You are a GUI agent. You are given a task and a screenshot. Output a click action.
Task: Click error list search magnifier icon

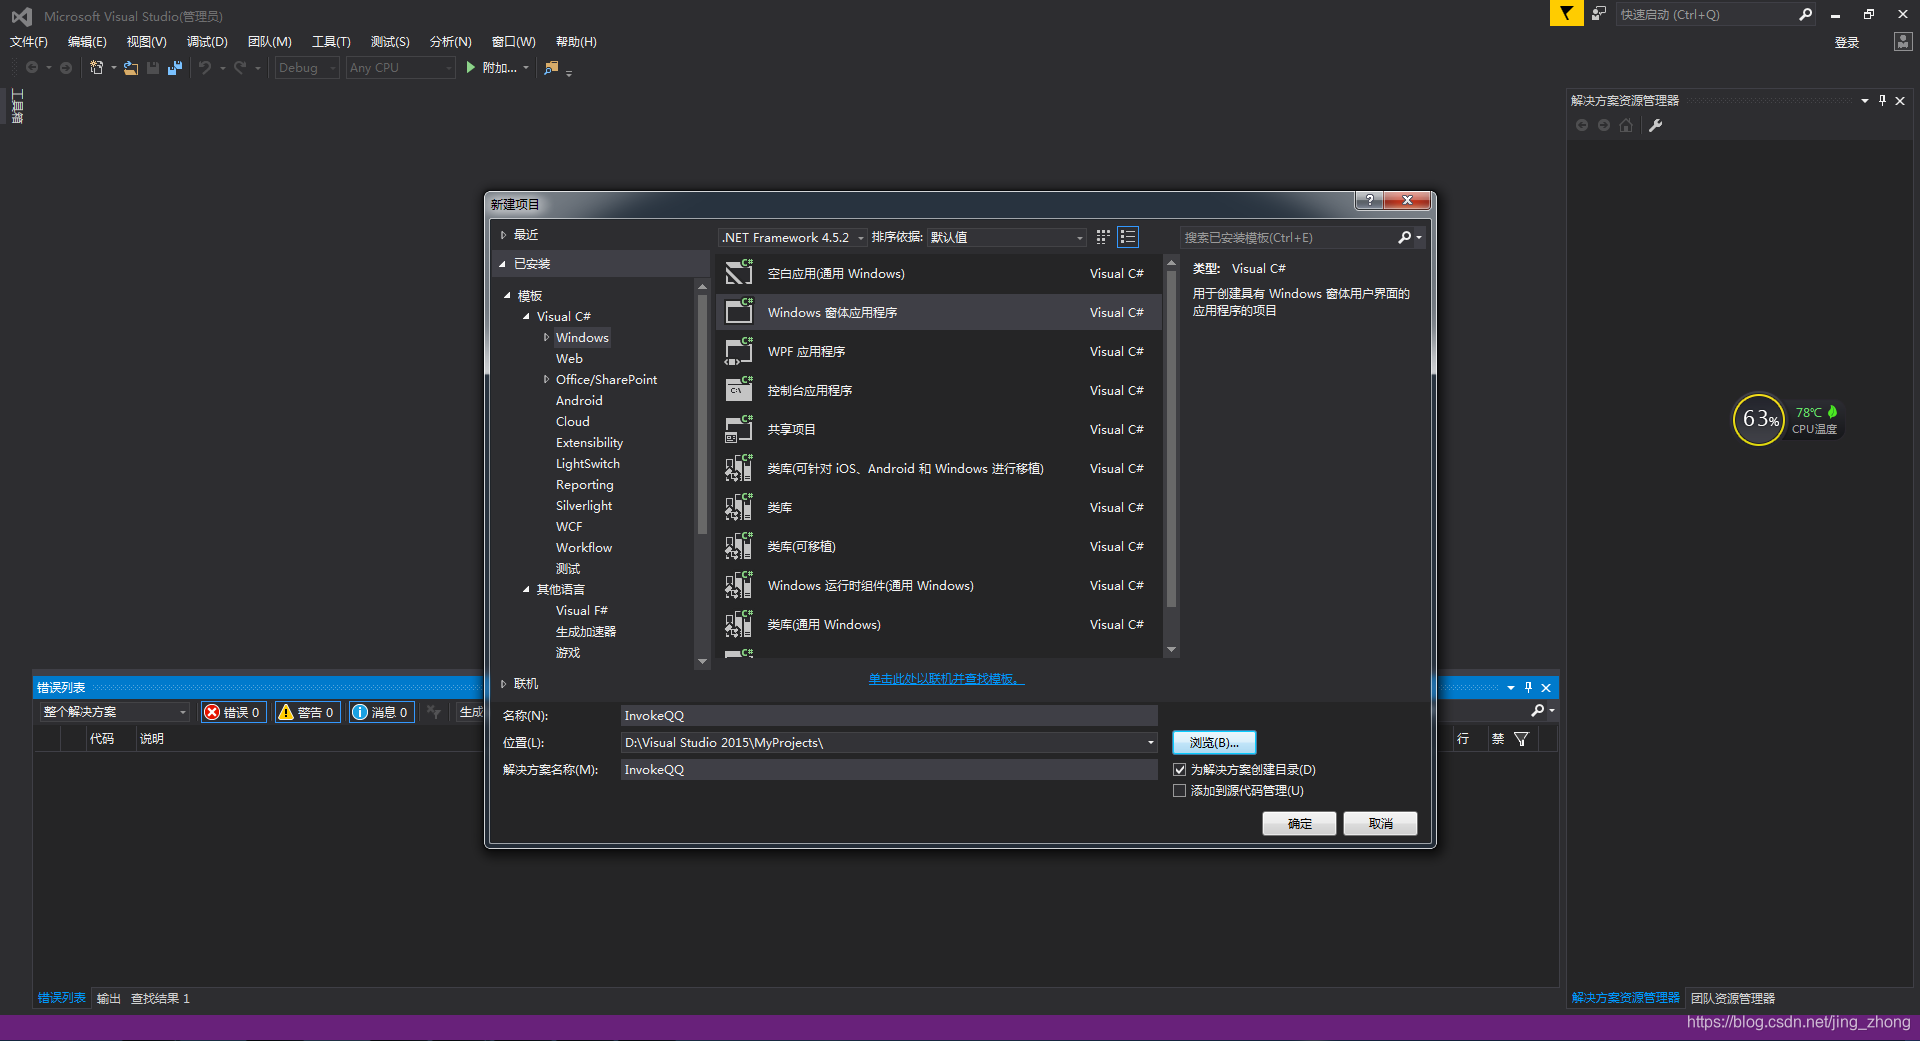(x=1538, y=711)
